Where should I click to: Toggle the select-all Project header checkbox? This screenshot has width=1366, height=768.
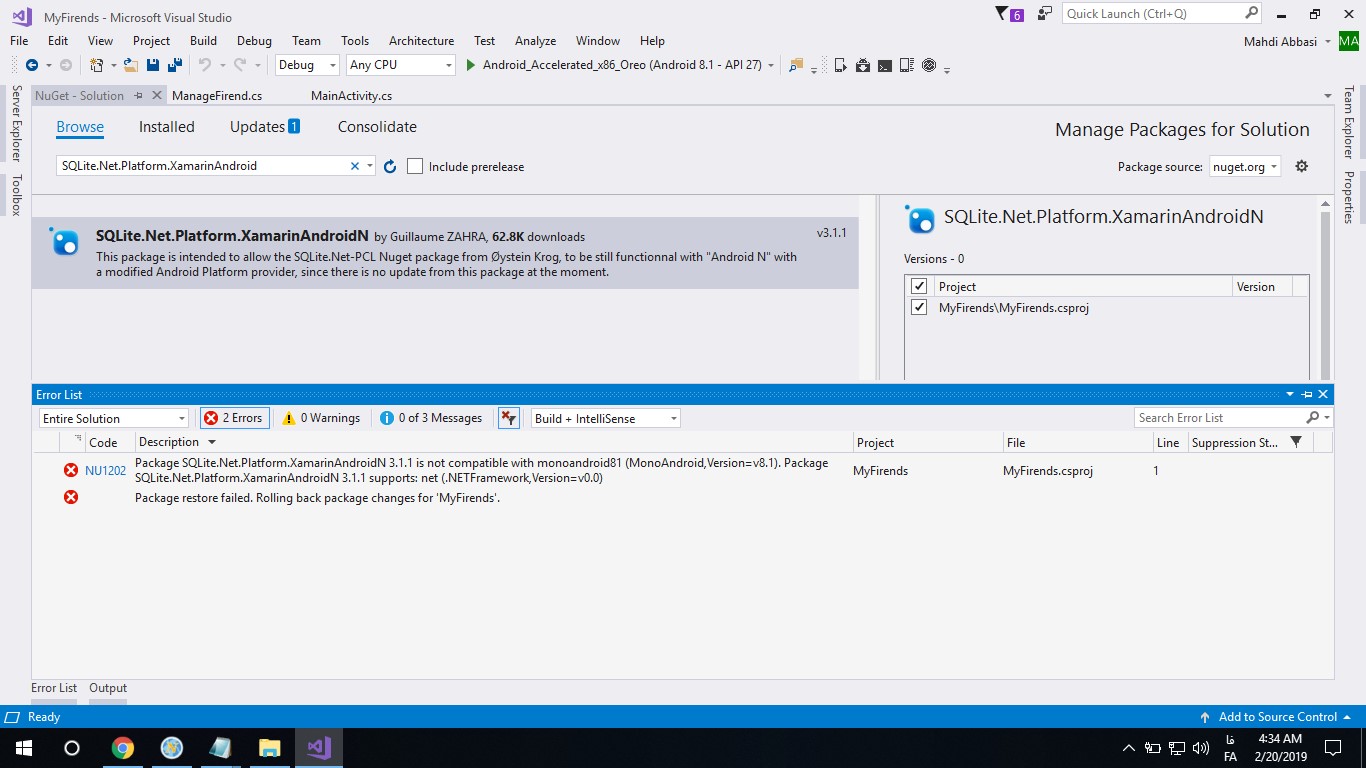[919, 287]
